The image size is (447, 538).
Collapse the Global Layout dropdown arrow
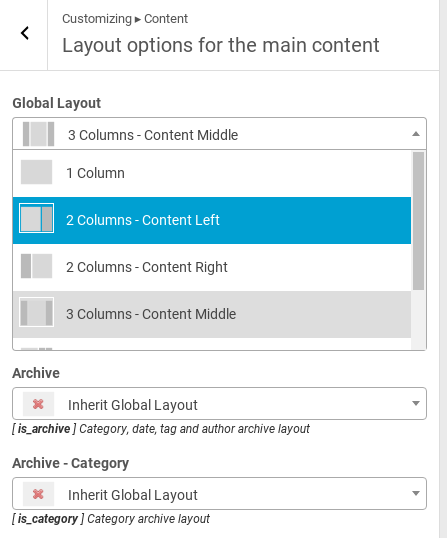click(x=416, y=134)
